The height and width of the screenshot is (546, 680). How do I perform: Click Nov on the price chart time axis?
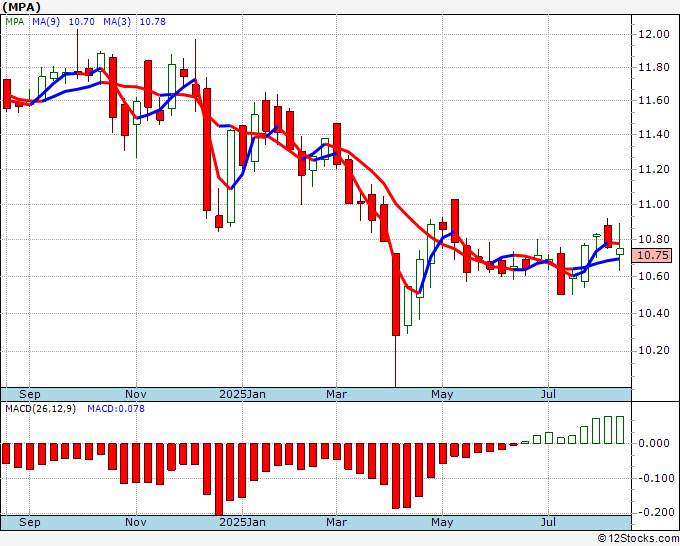(x=136, y=394)
